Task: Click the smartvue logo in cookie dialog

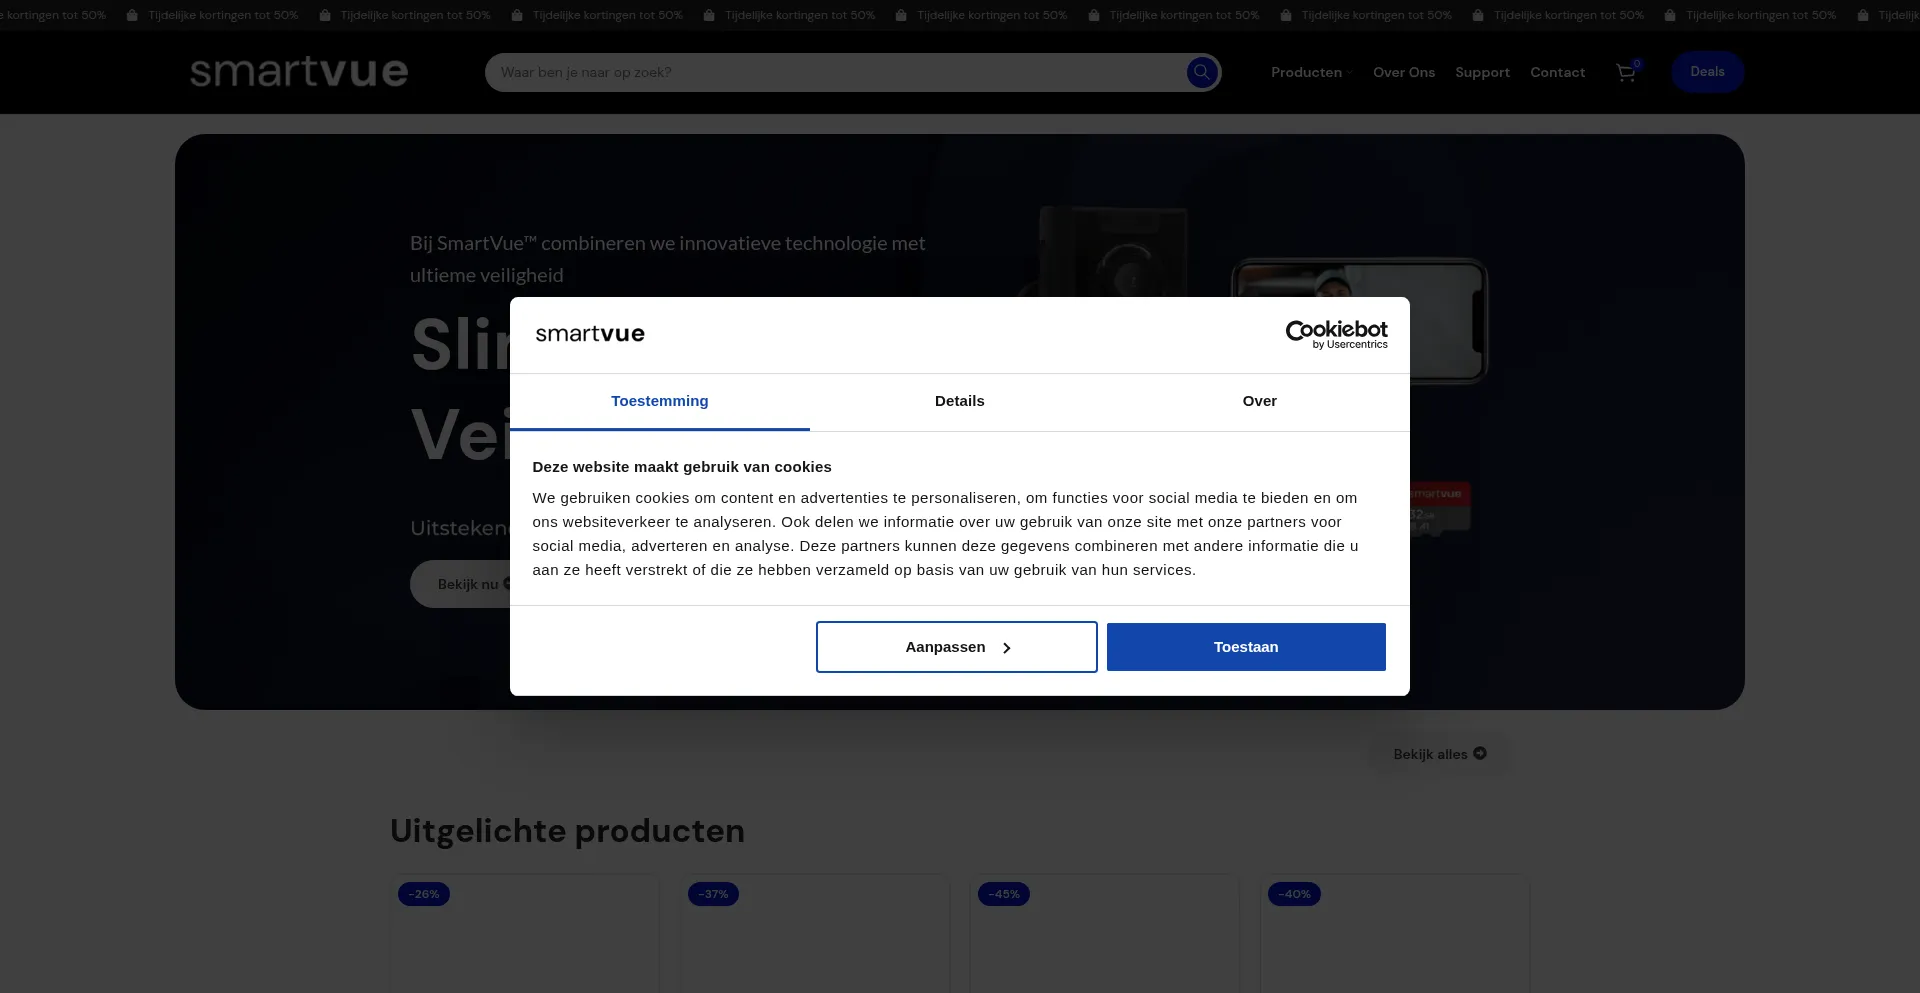Action: coord(590,334)
